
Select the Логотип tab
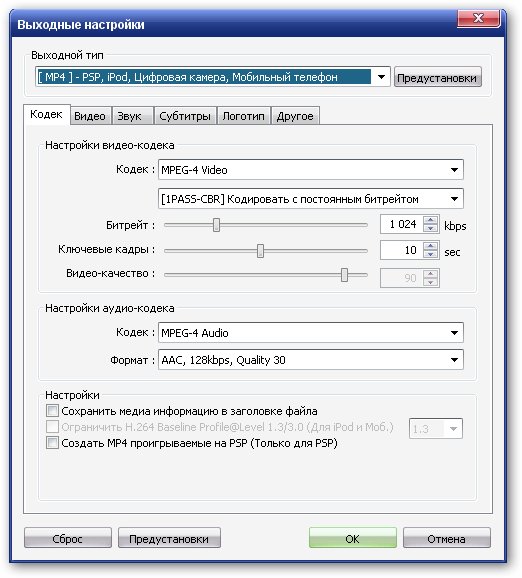click(x=244, y=116)
